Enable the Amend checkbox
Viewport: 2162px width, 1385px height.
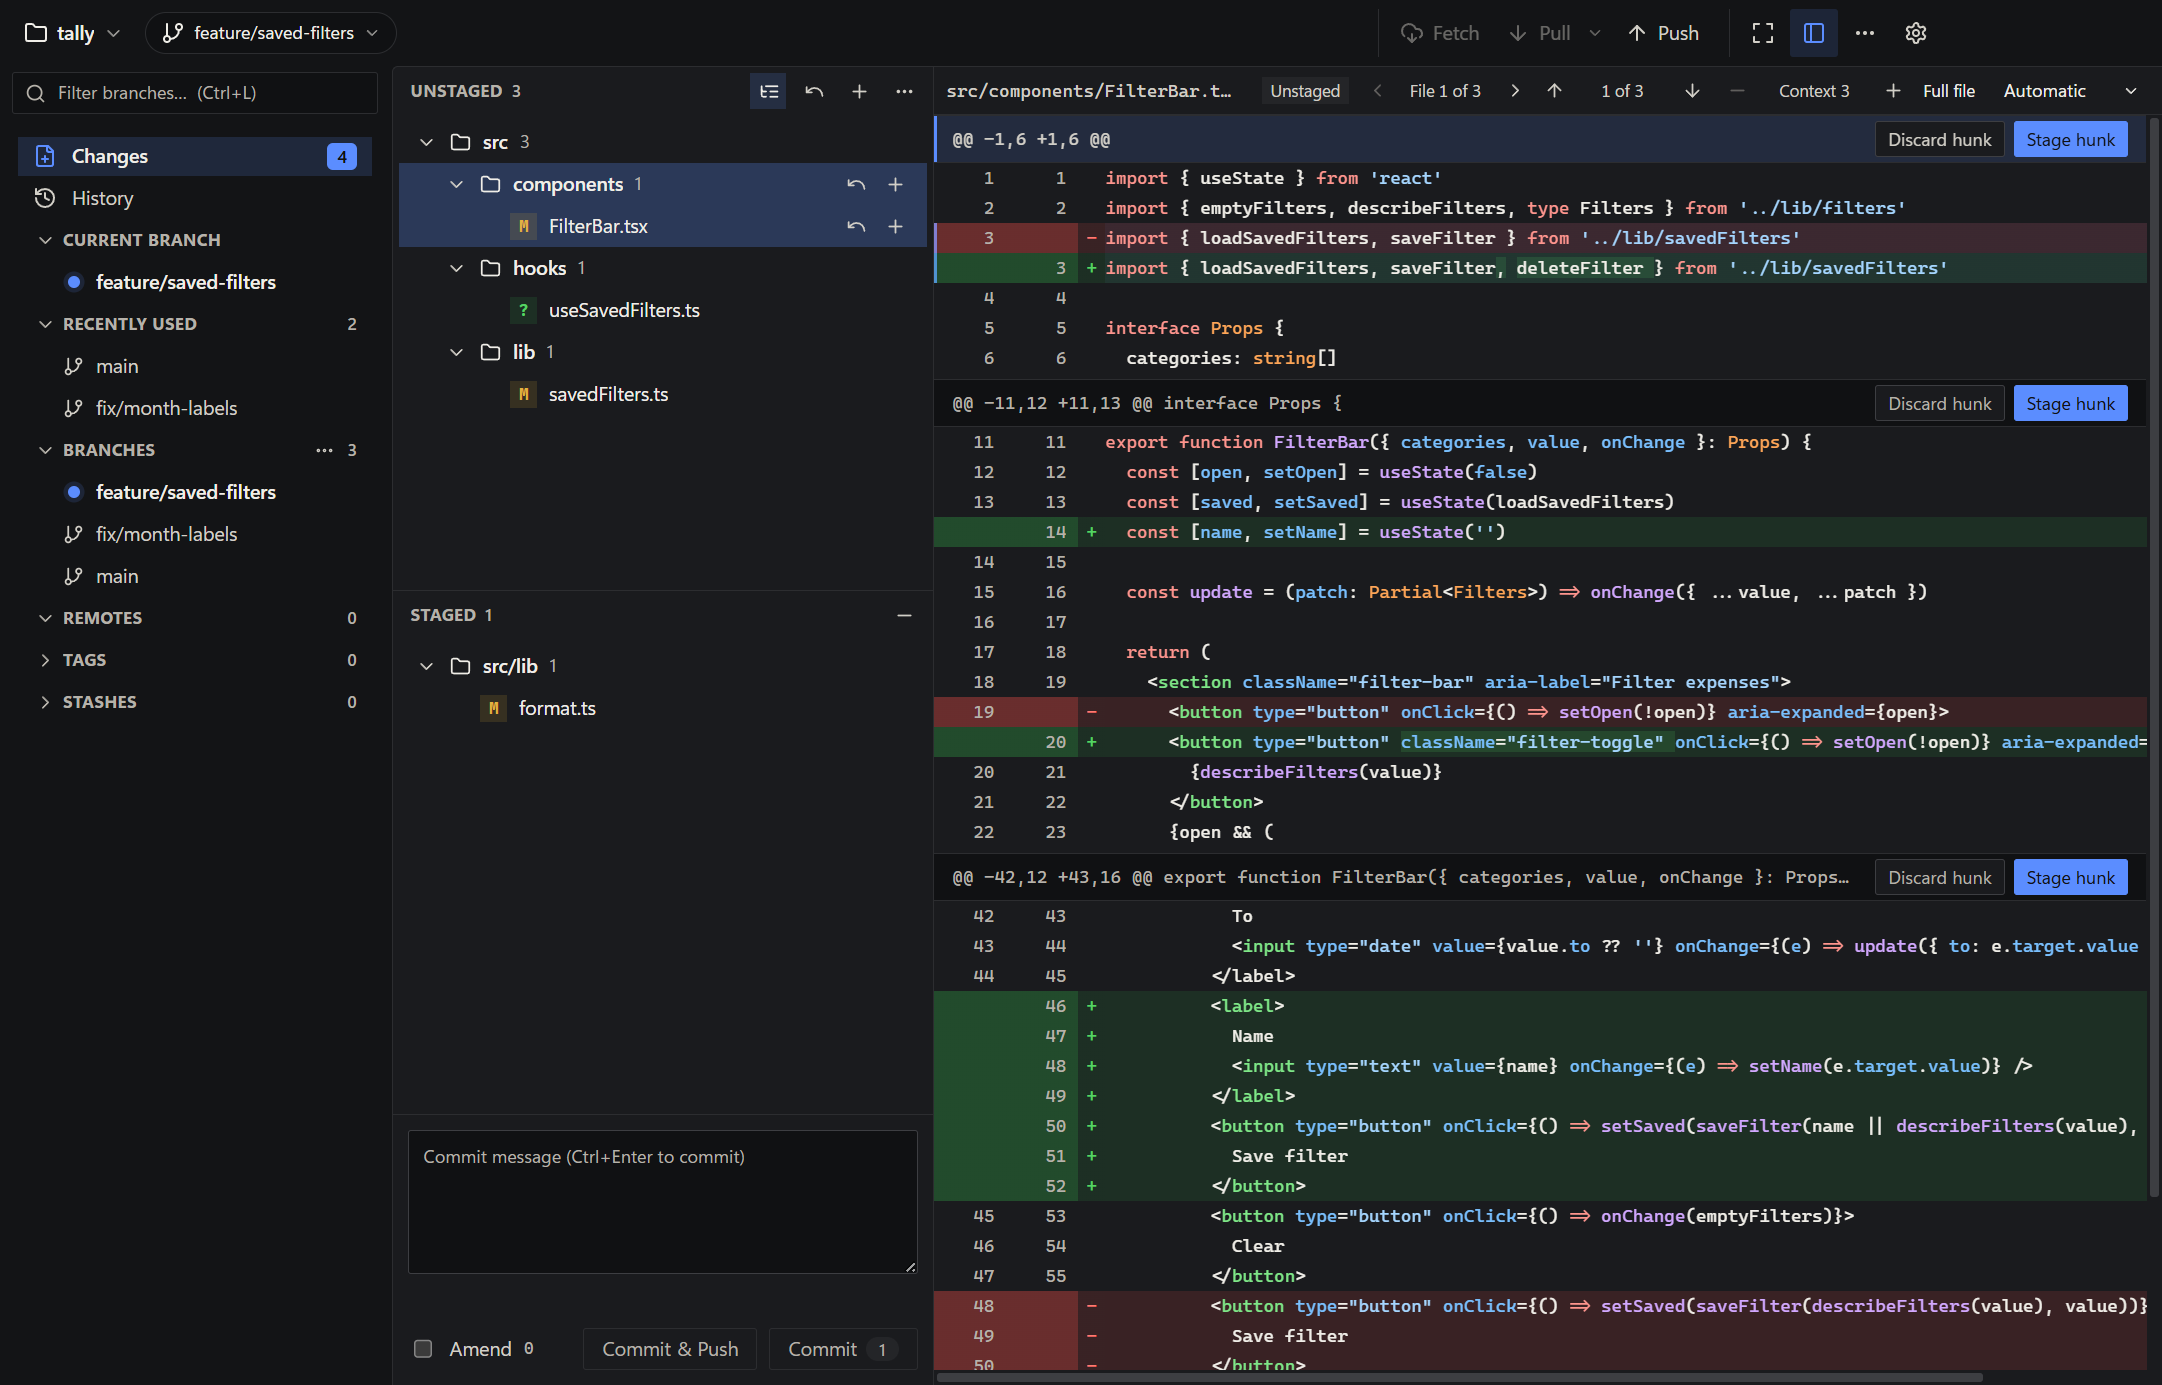point(423,1349)
